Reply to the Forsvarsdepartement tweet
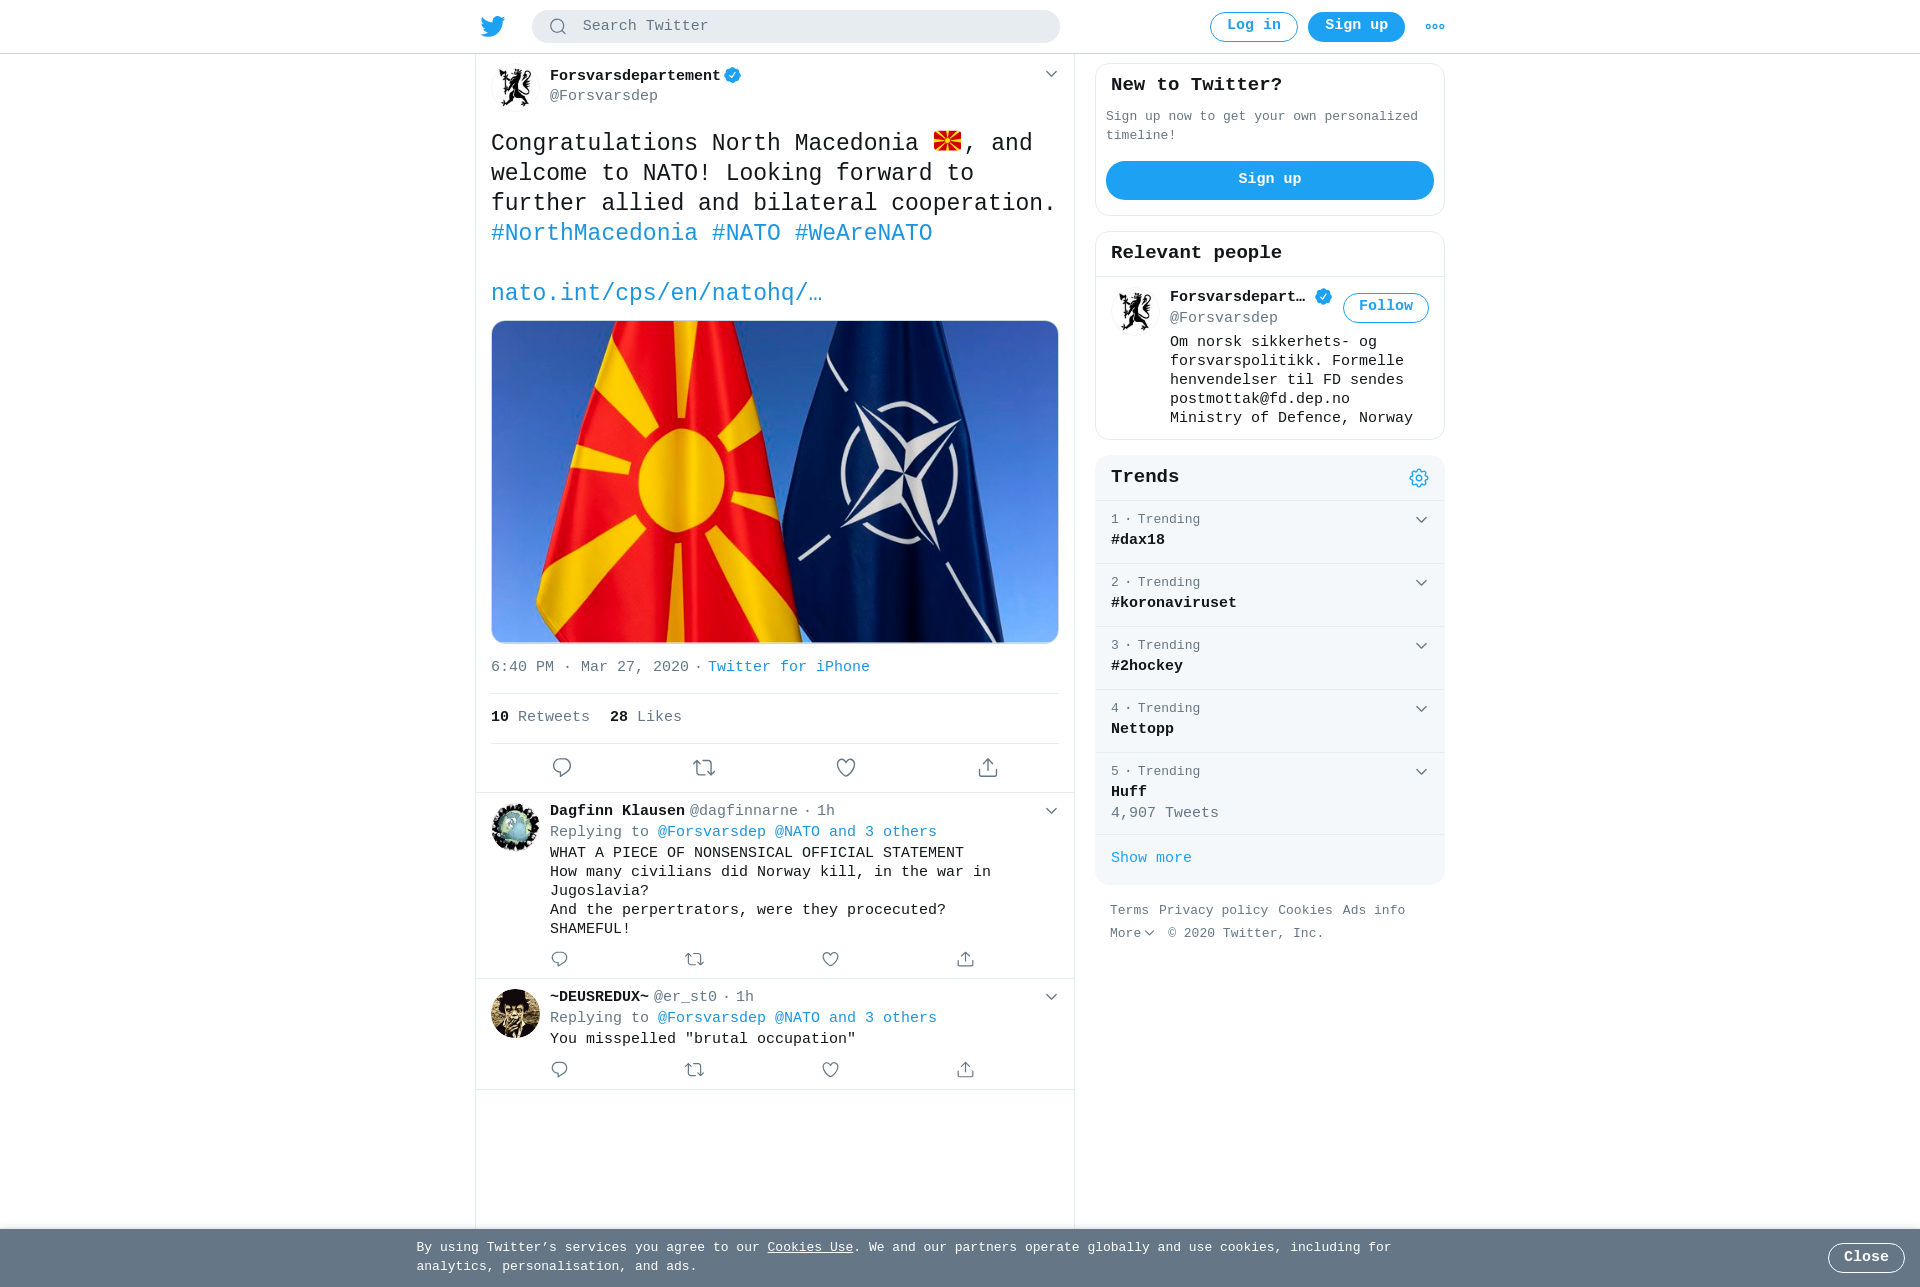Viewport: 1920px width, 1287px height. (x=562, y=767)
